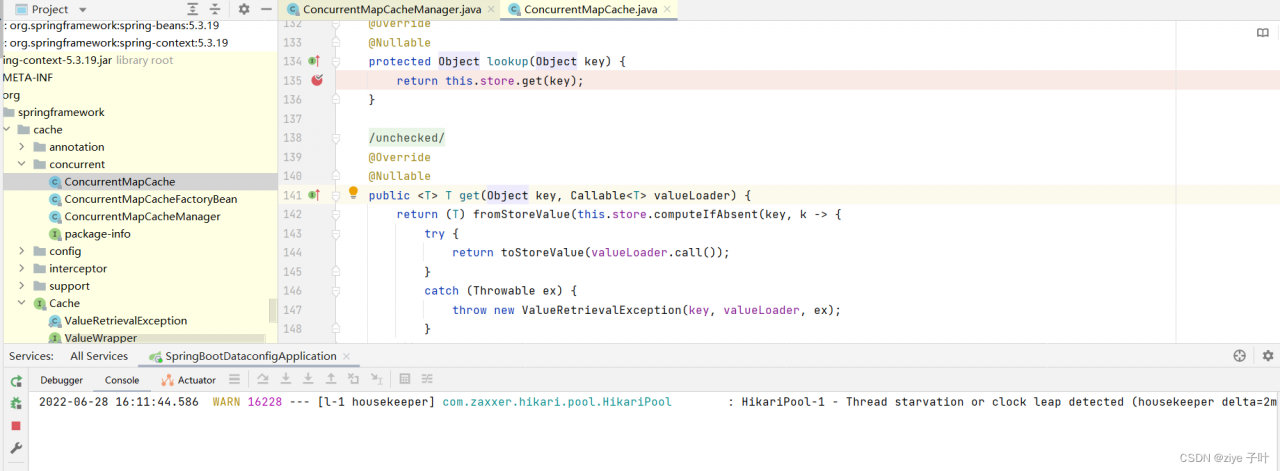Image resolution: width=1280 pixels, height=471 pixels.
Task: Click the Services target crosshair icon
Action: 1240,356
